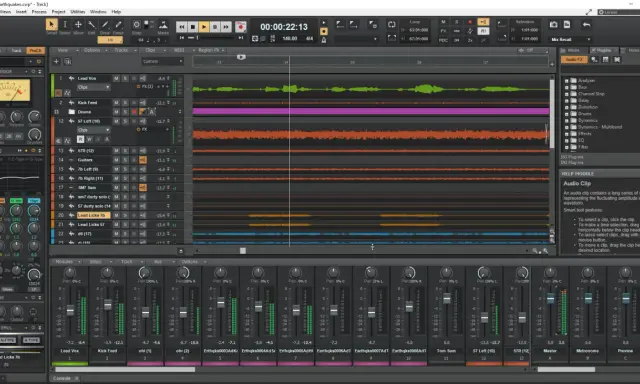Image resolution: width=640 pixels, height=384 pixels.
Task: Fast forward in transport
Action: [x=226, y=27]
